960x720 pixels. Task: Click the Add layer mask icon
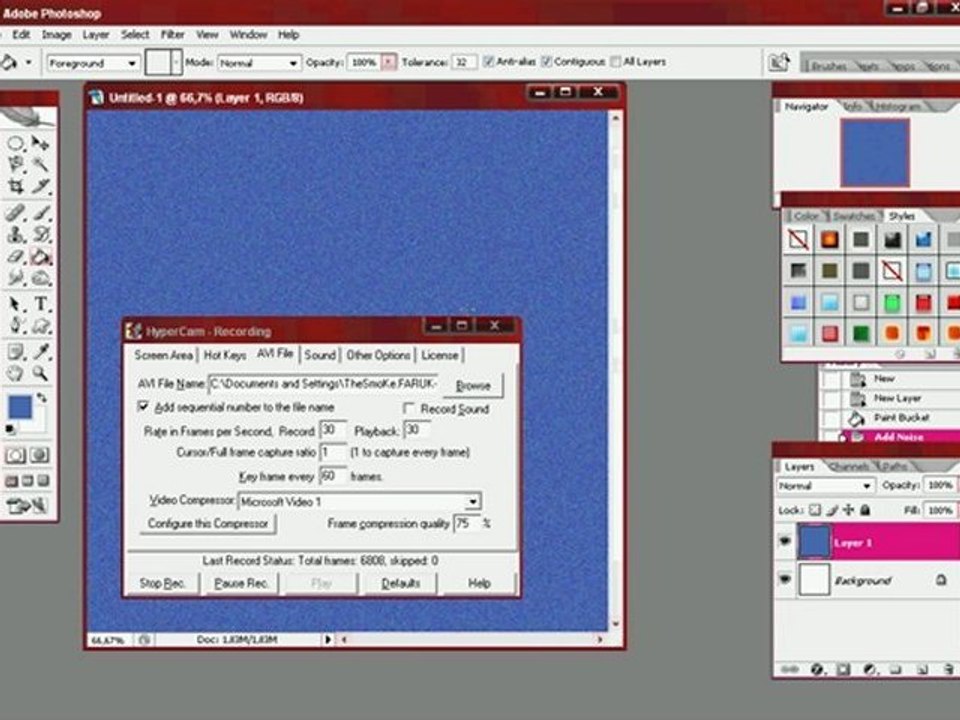click(843, 669)
